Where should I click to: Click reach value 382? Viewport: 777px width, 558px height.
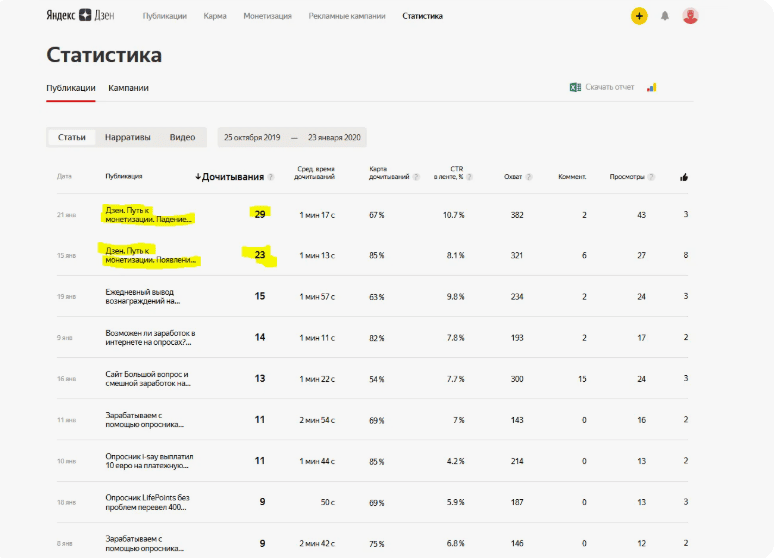point(517,215)
